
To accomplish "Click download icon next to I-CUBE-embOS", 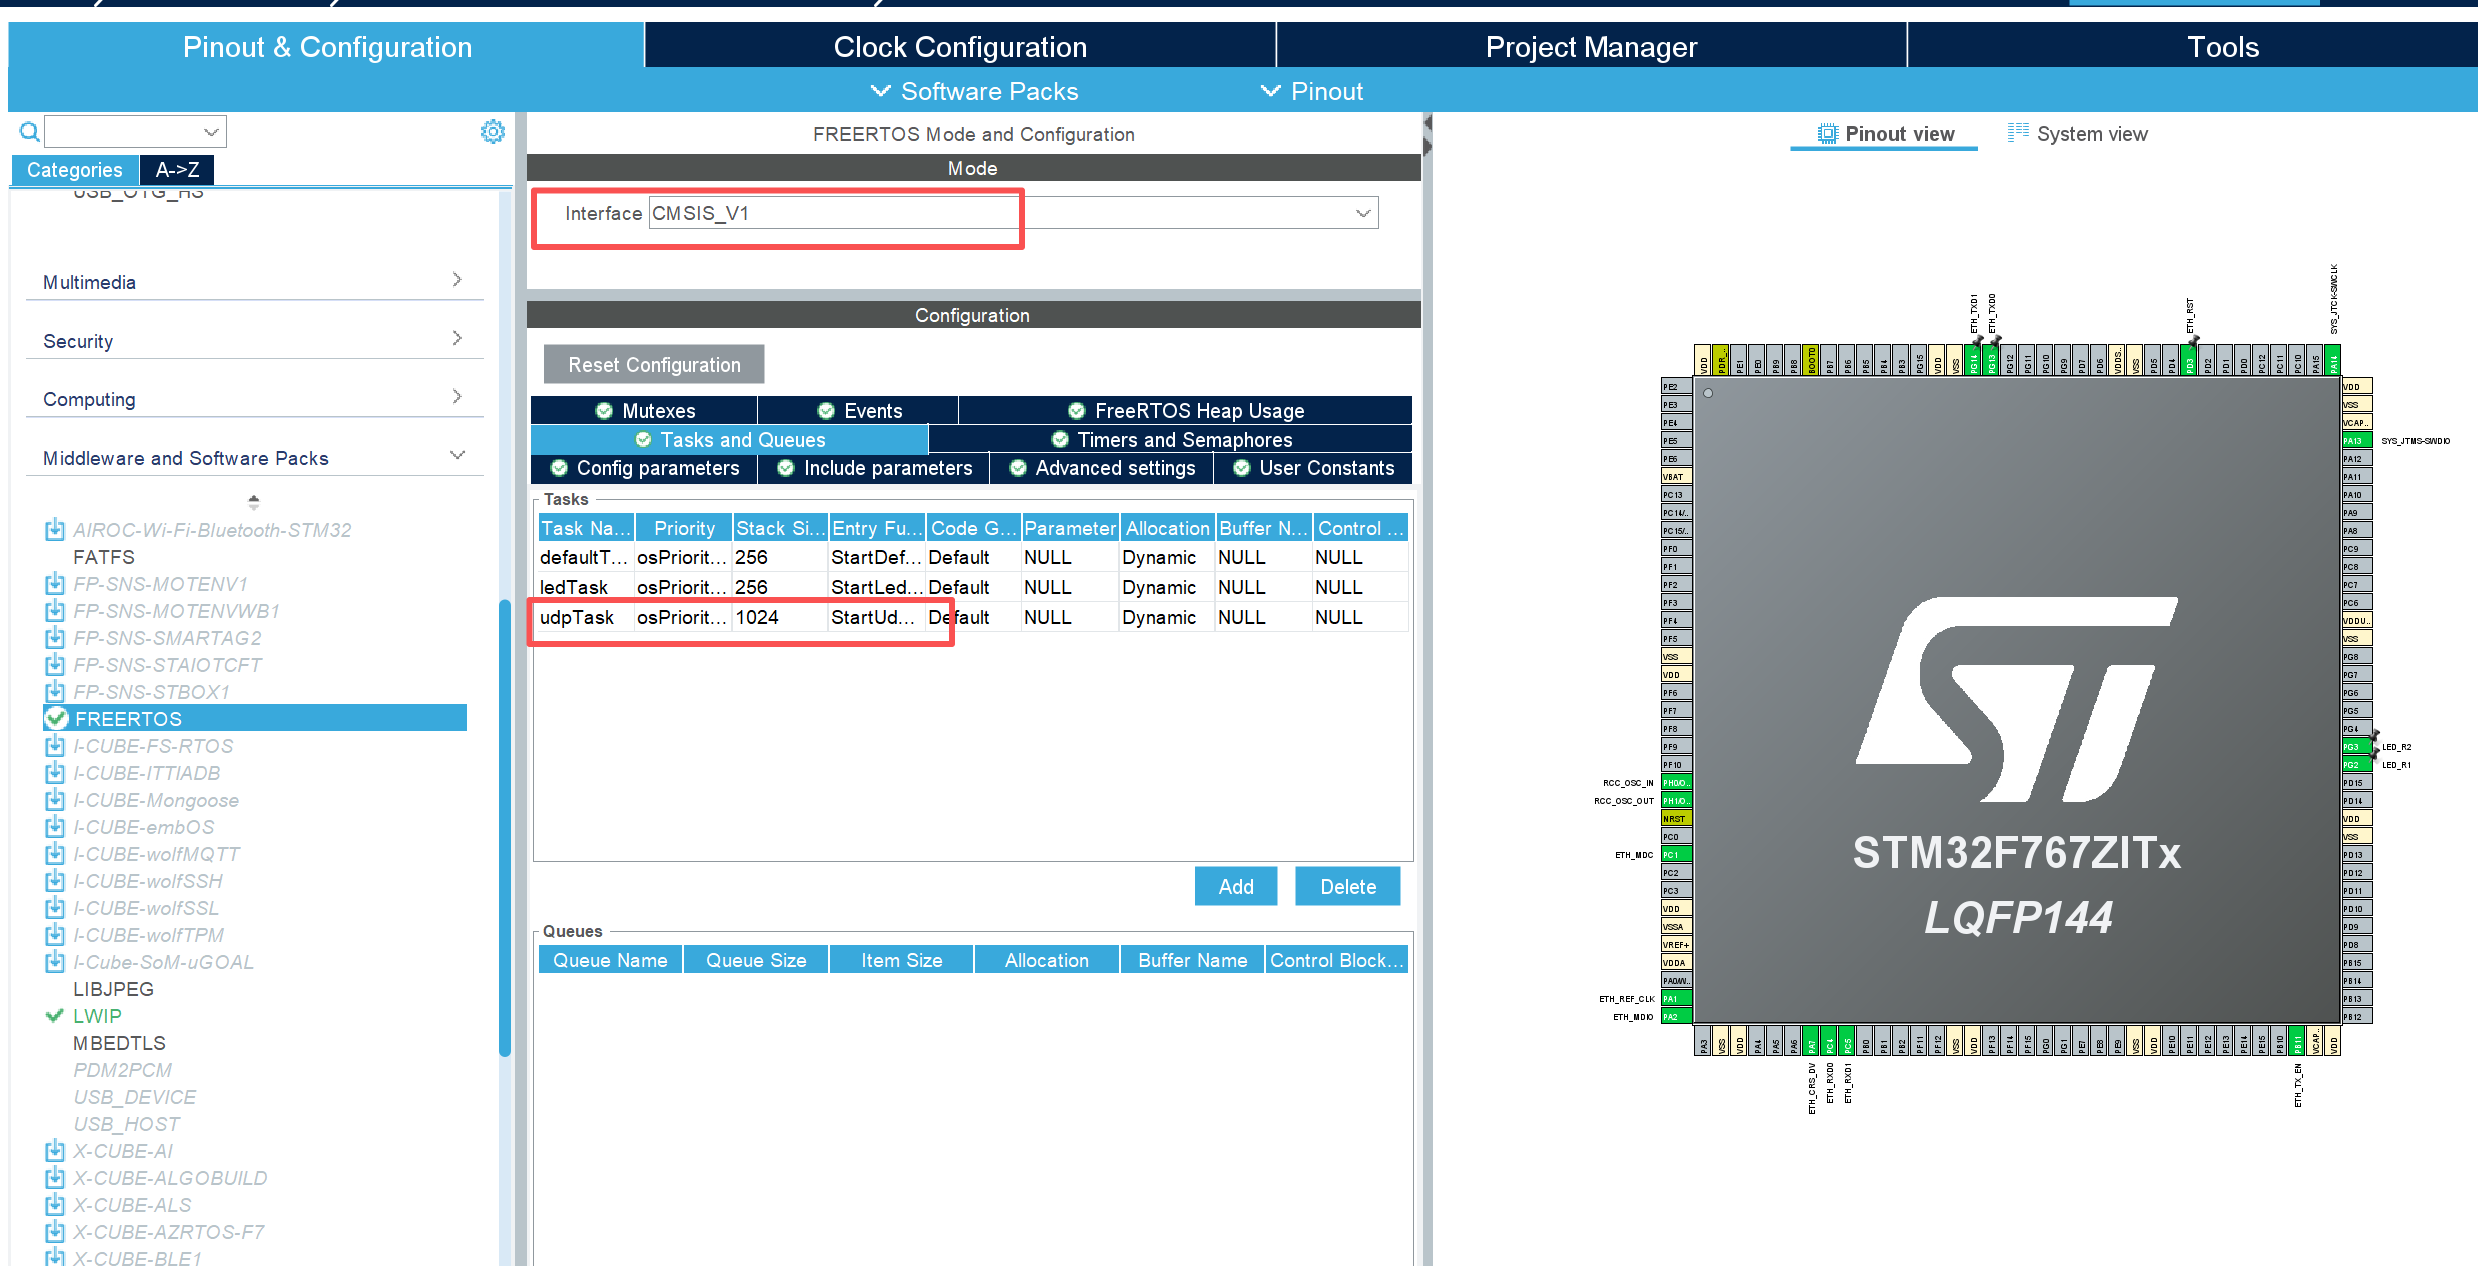I will tap(55, 826).
